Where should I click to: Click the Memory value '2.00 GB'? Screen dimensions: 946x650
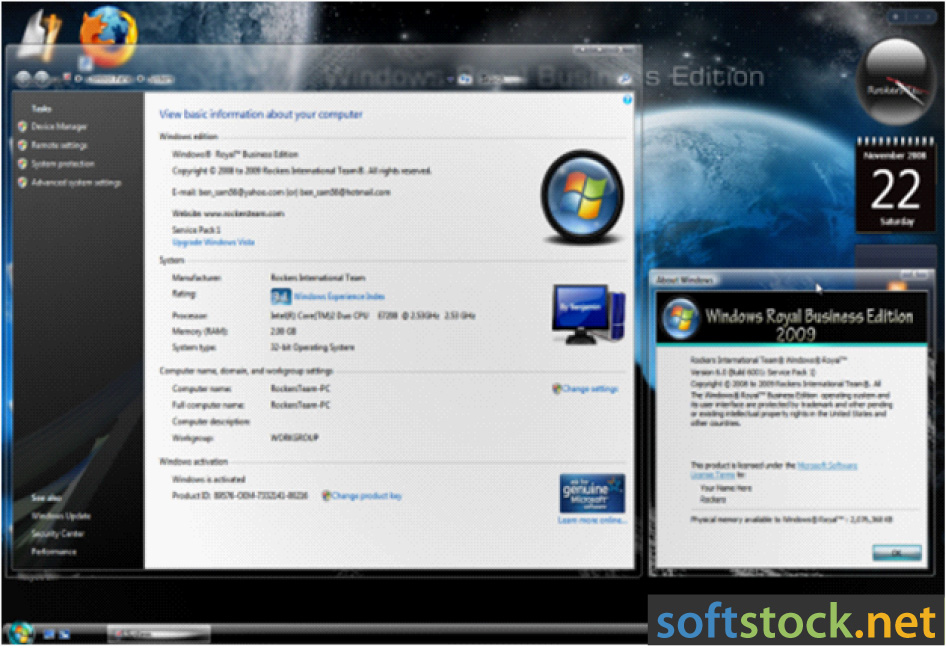click(283, 331)
